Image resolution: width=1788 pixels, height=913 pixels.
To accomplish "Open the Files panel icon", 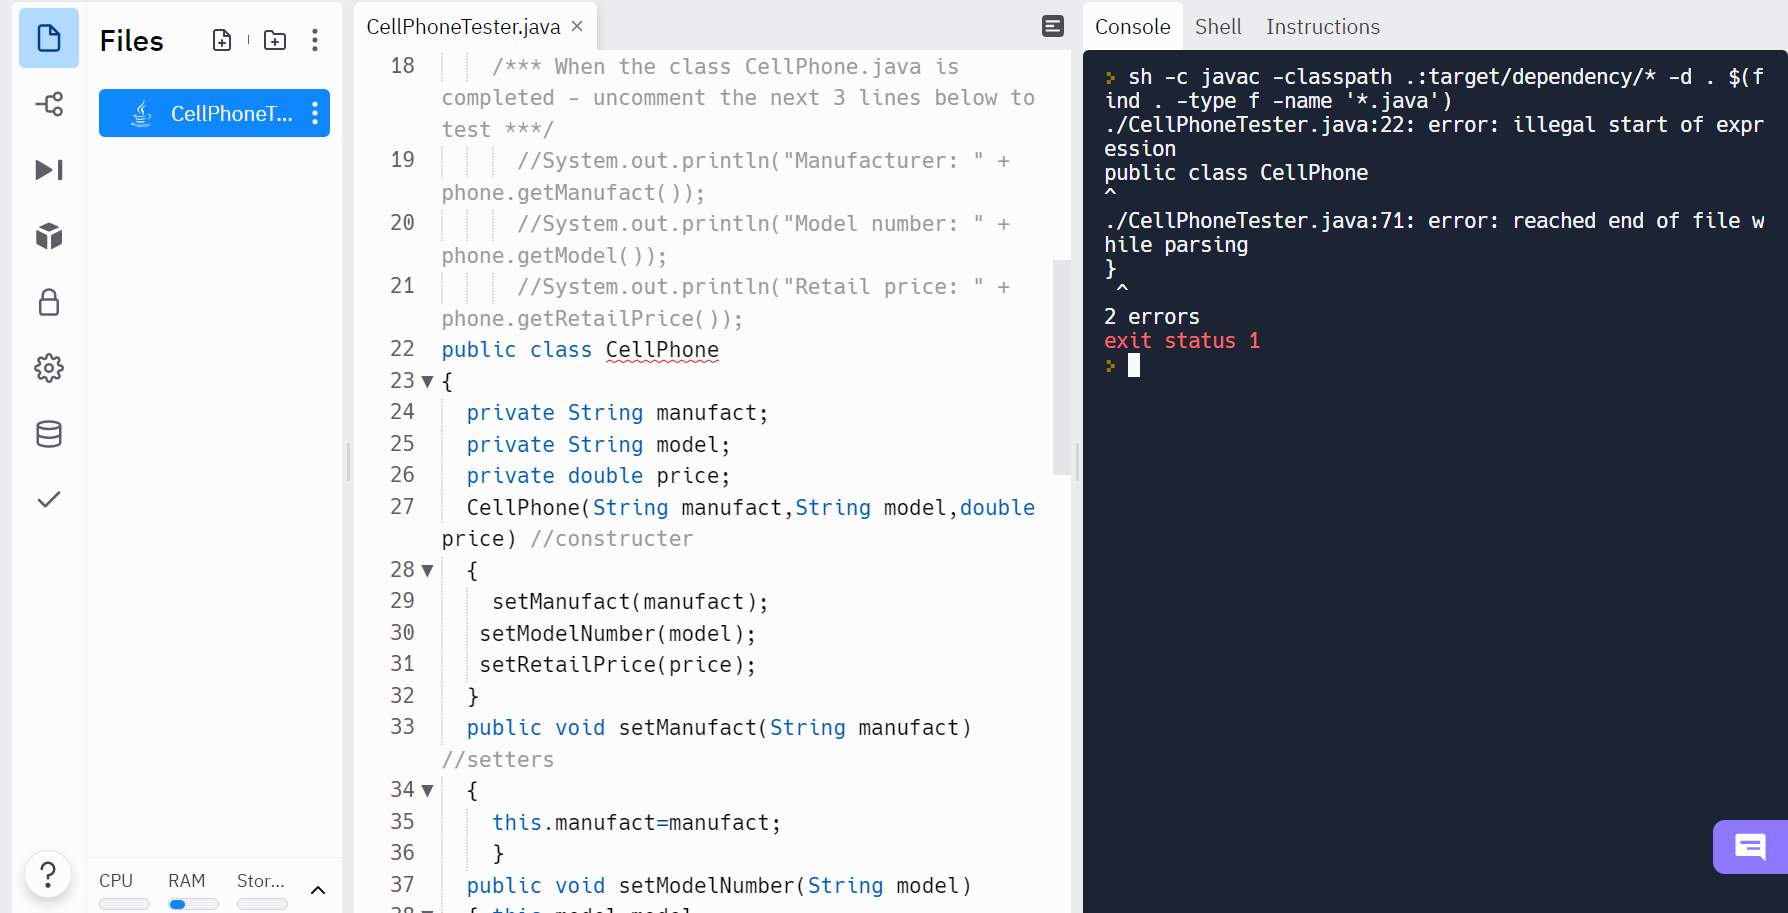I will 48,37.
